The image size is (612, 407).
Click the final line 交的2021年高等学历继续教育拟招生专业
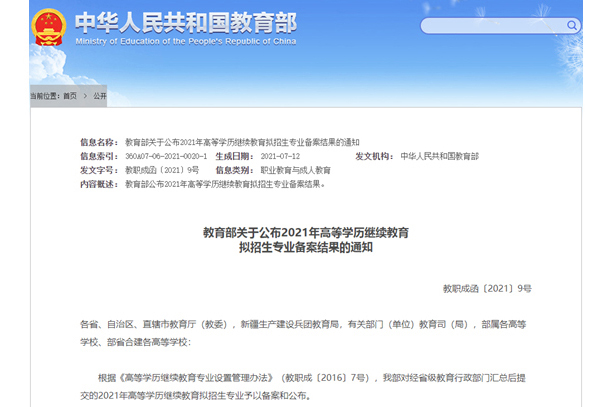196,396
